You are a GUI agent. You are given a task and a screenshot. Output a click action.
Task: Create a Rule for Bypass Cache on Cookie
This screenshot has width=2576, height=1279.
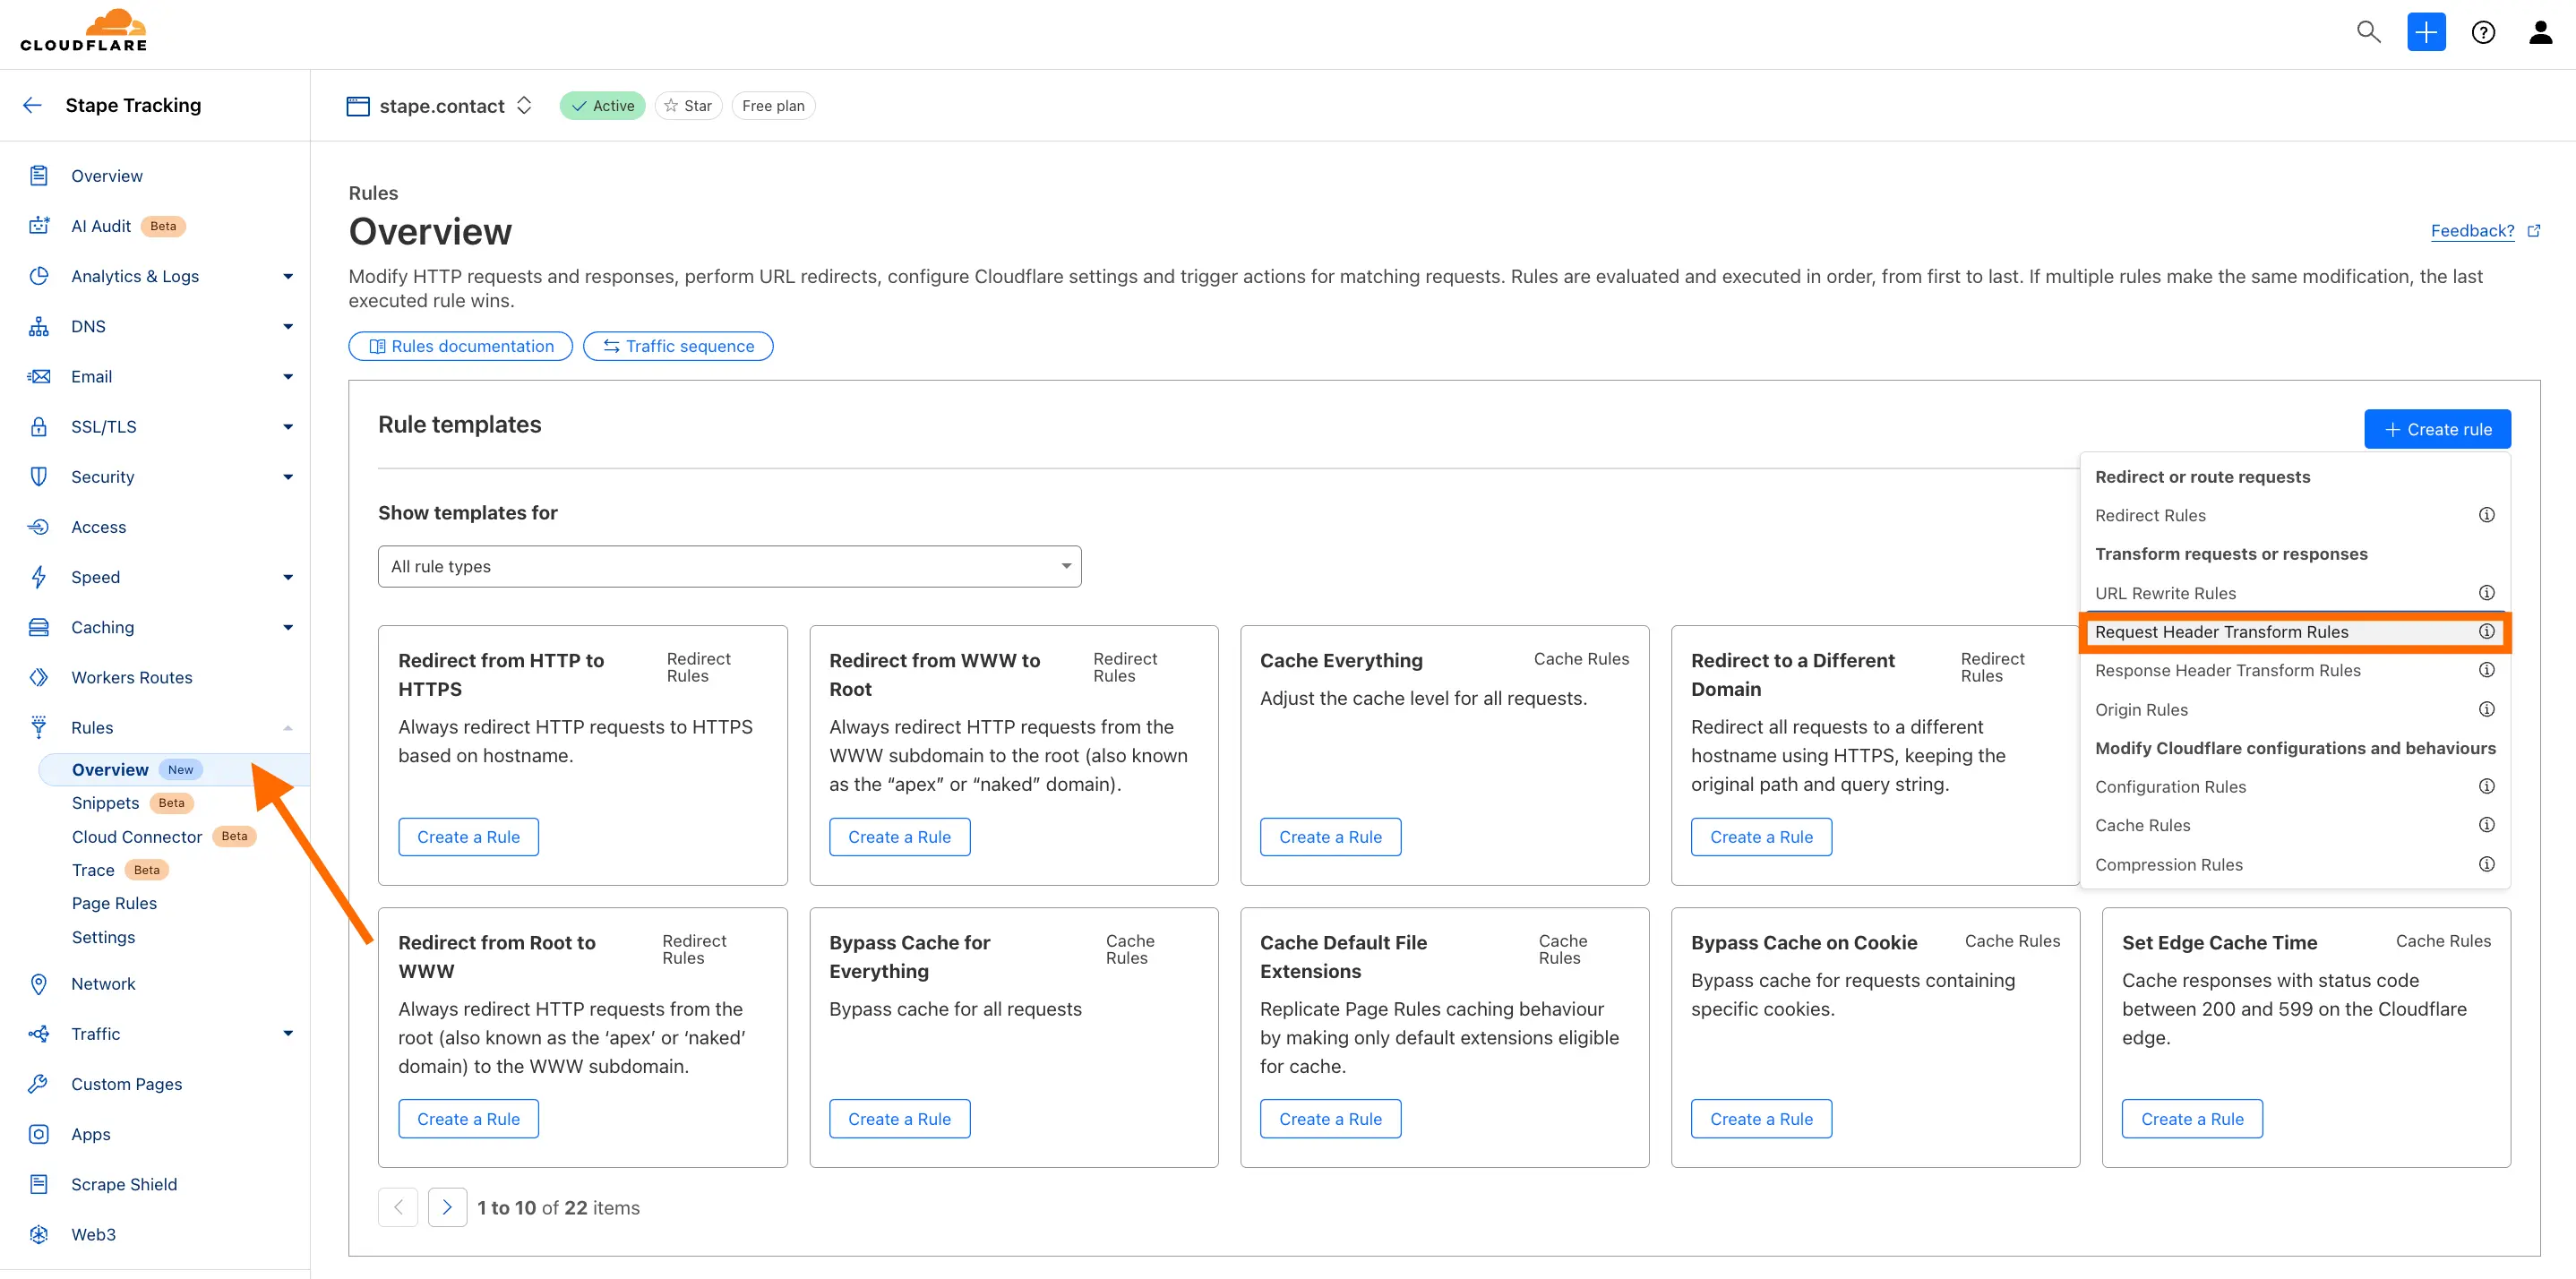coord(1760,1119)
